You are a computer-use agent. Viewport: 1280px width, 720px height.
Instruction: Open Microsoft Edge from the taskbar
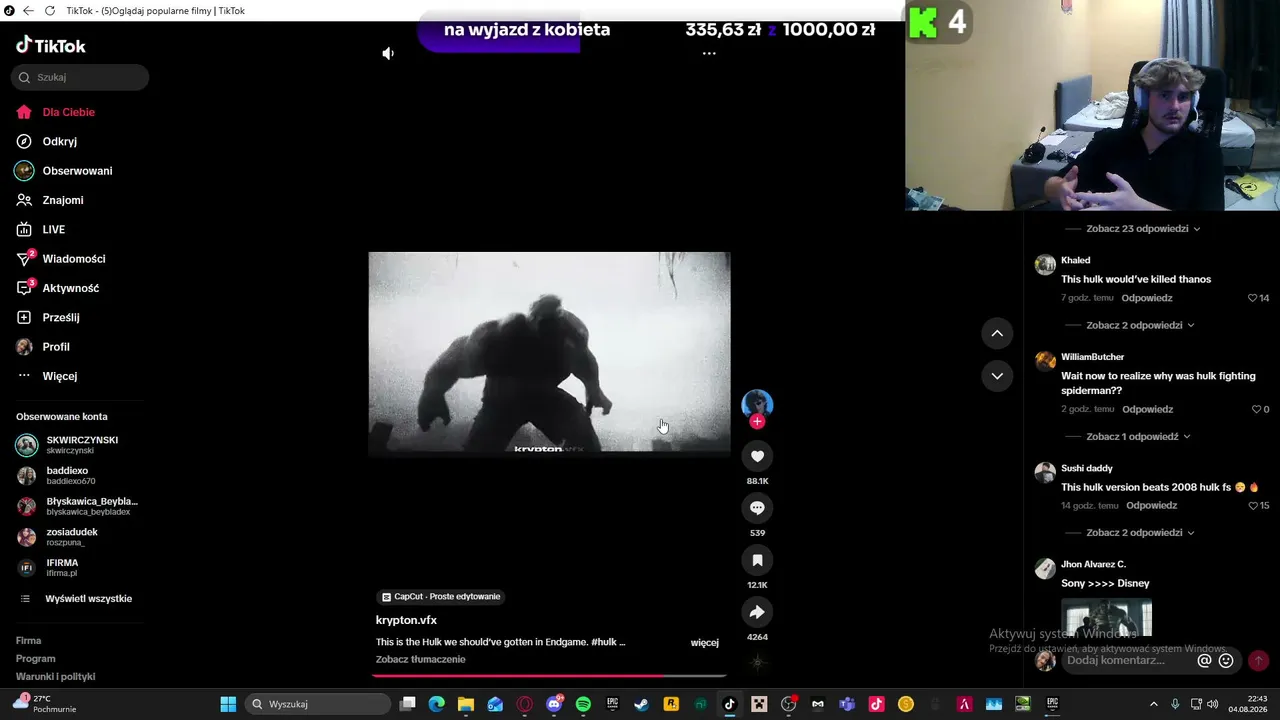[x=436, y=704]
